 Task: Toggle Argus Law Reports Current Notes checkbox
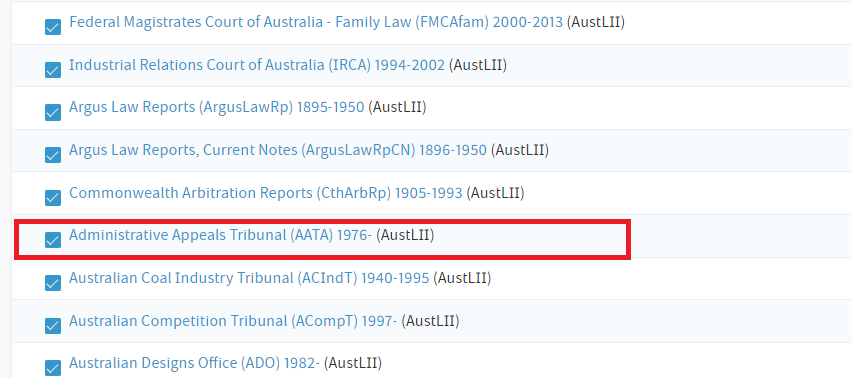coord(53,155)
